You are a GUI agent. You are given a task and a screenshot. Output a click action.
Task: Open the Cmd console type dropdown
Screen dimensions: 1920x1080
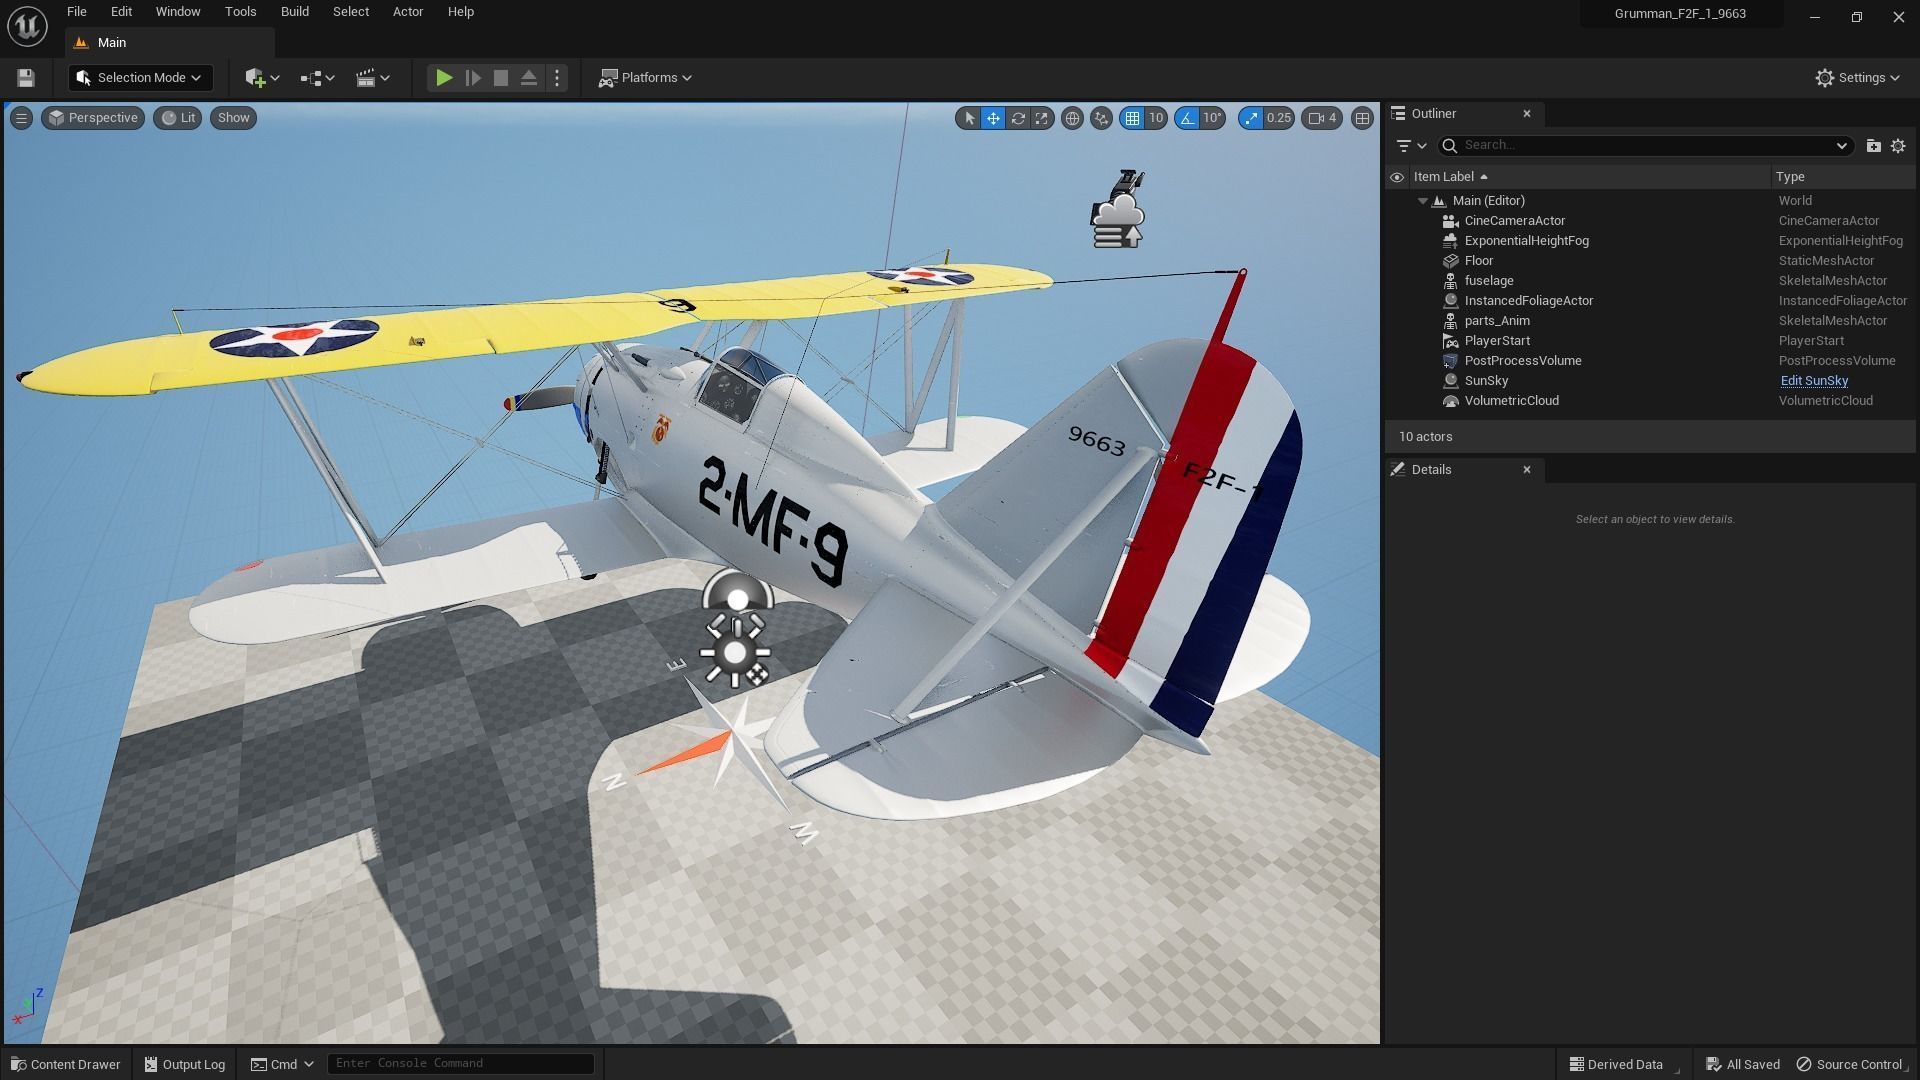click(x=282, y=1064)
